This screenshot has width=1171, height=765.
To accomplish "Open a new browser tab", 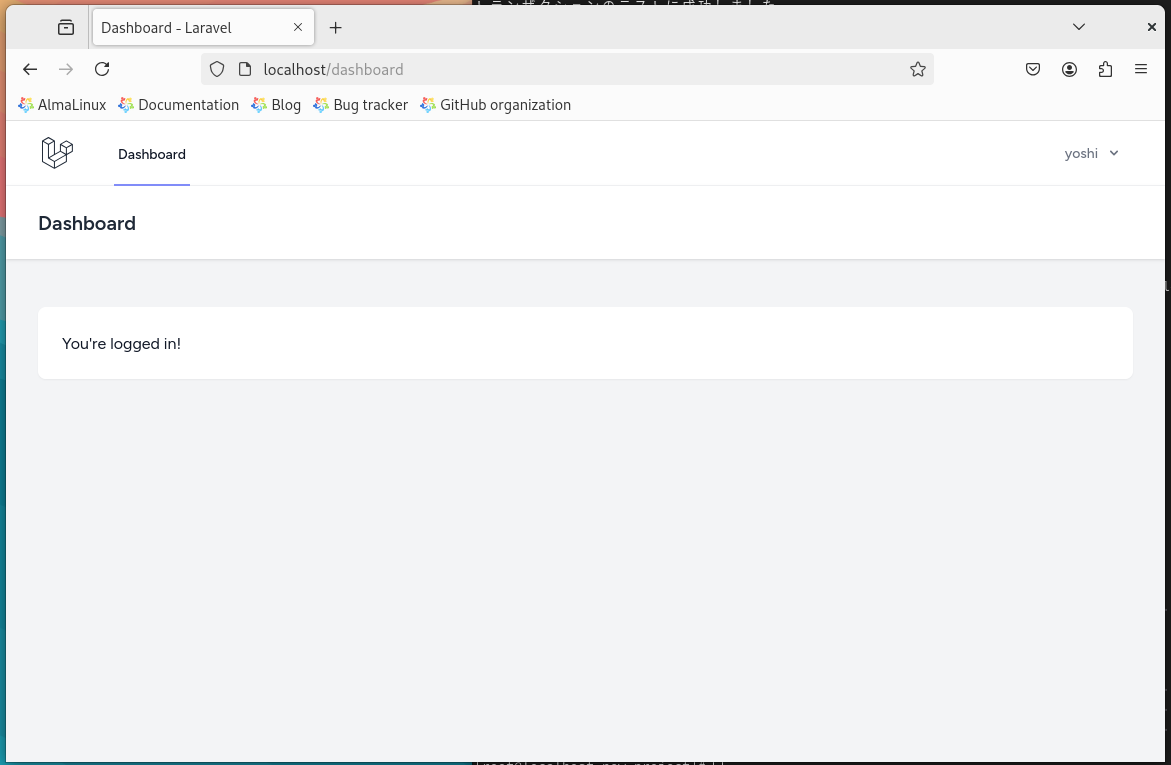I will click(x=336, y=28).
